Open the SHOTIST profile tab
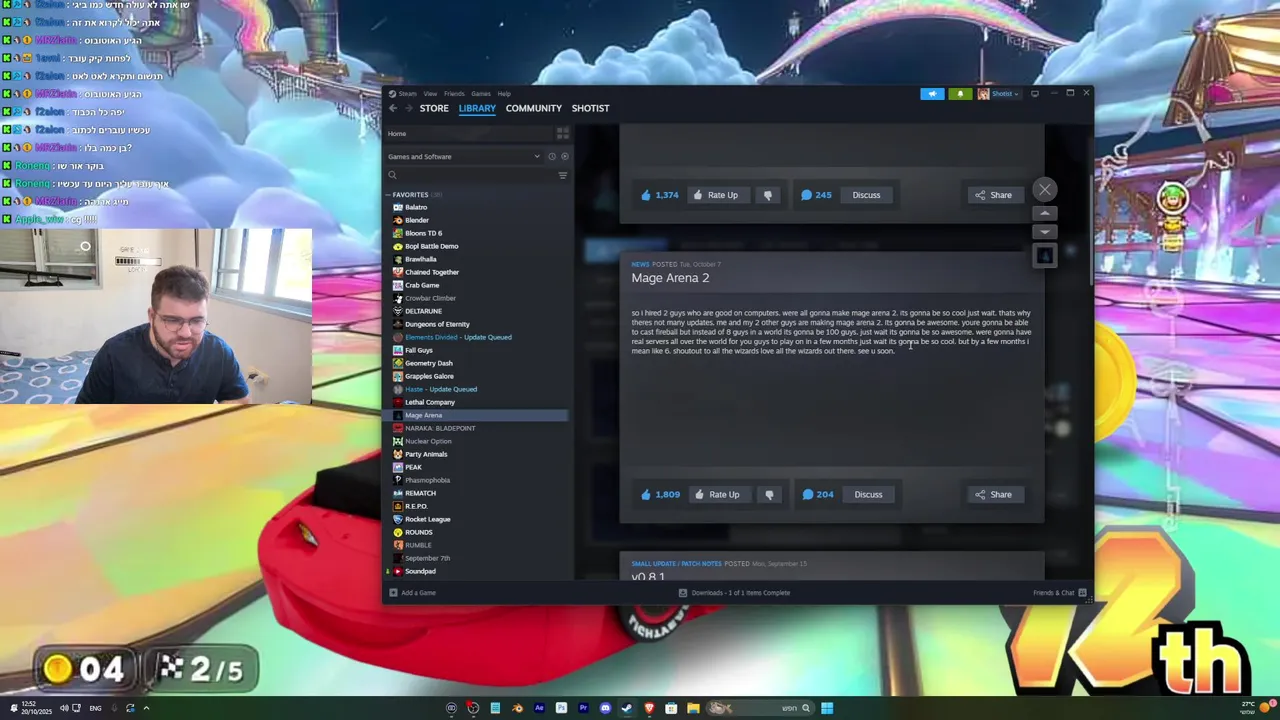The image size is (1280, 720). coord(590,108)
